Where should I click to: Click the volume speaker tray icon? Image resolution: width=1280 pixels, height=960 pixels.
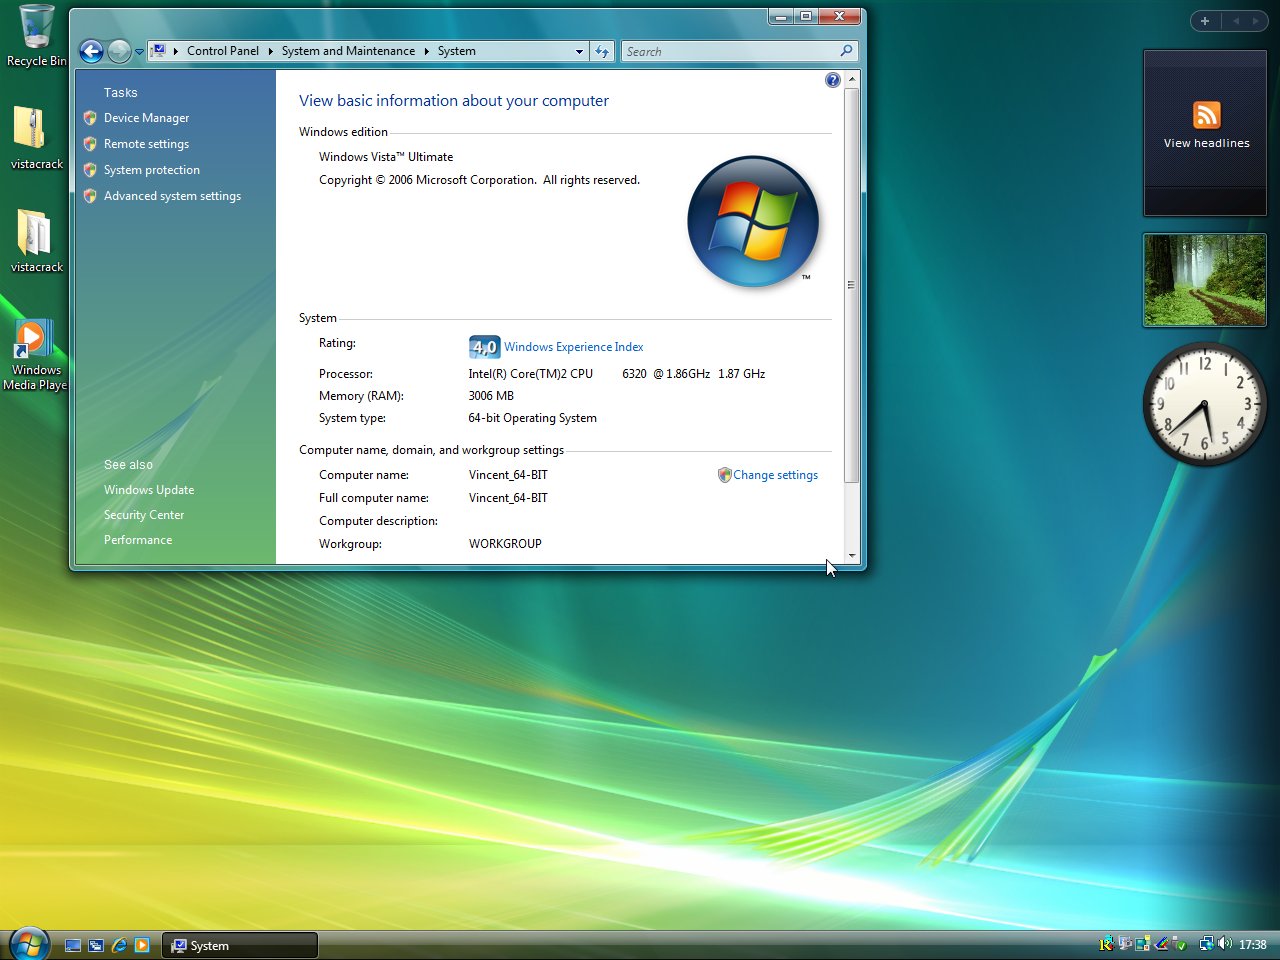(1225, 944)
